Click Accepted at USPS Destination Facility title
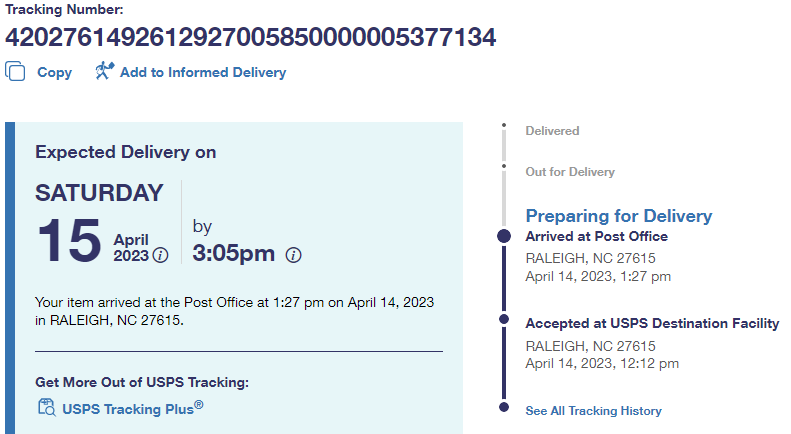This screenshot has width=791, height=434. [652, 323]
